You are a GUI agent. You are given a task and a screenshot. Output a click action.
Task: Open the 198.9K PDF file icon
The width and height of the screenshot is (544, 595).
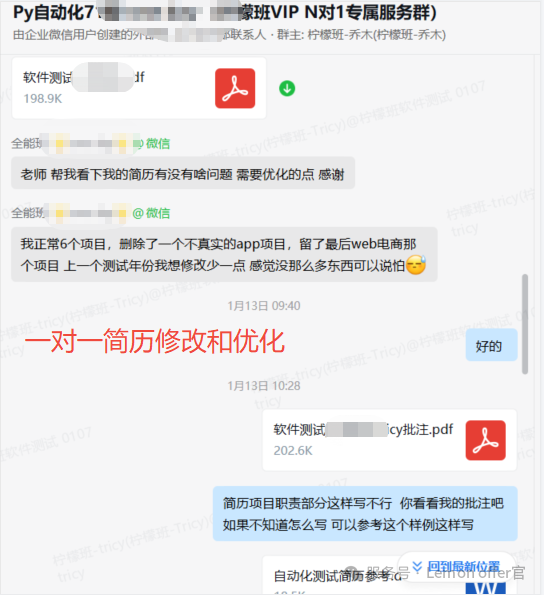click(235, 88)
